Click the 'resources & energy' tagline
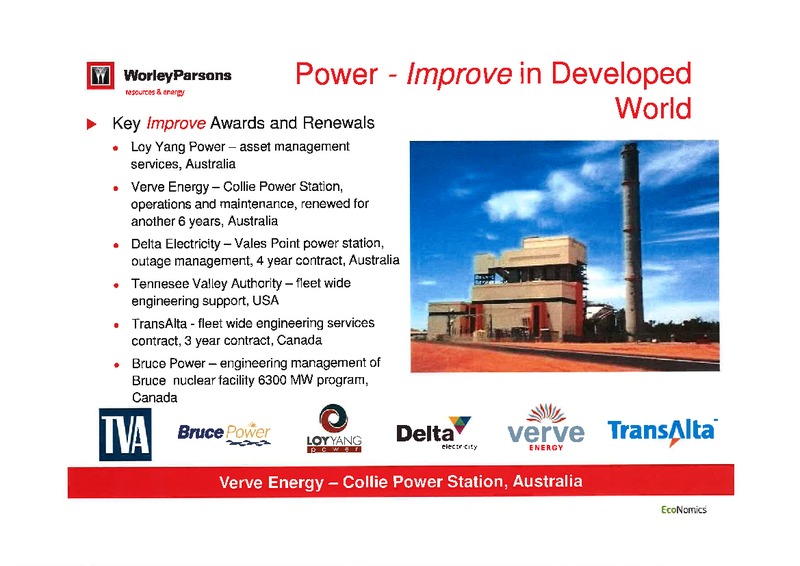800x566 pixels. [x=155, y=92]
